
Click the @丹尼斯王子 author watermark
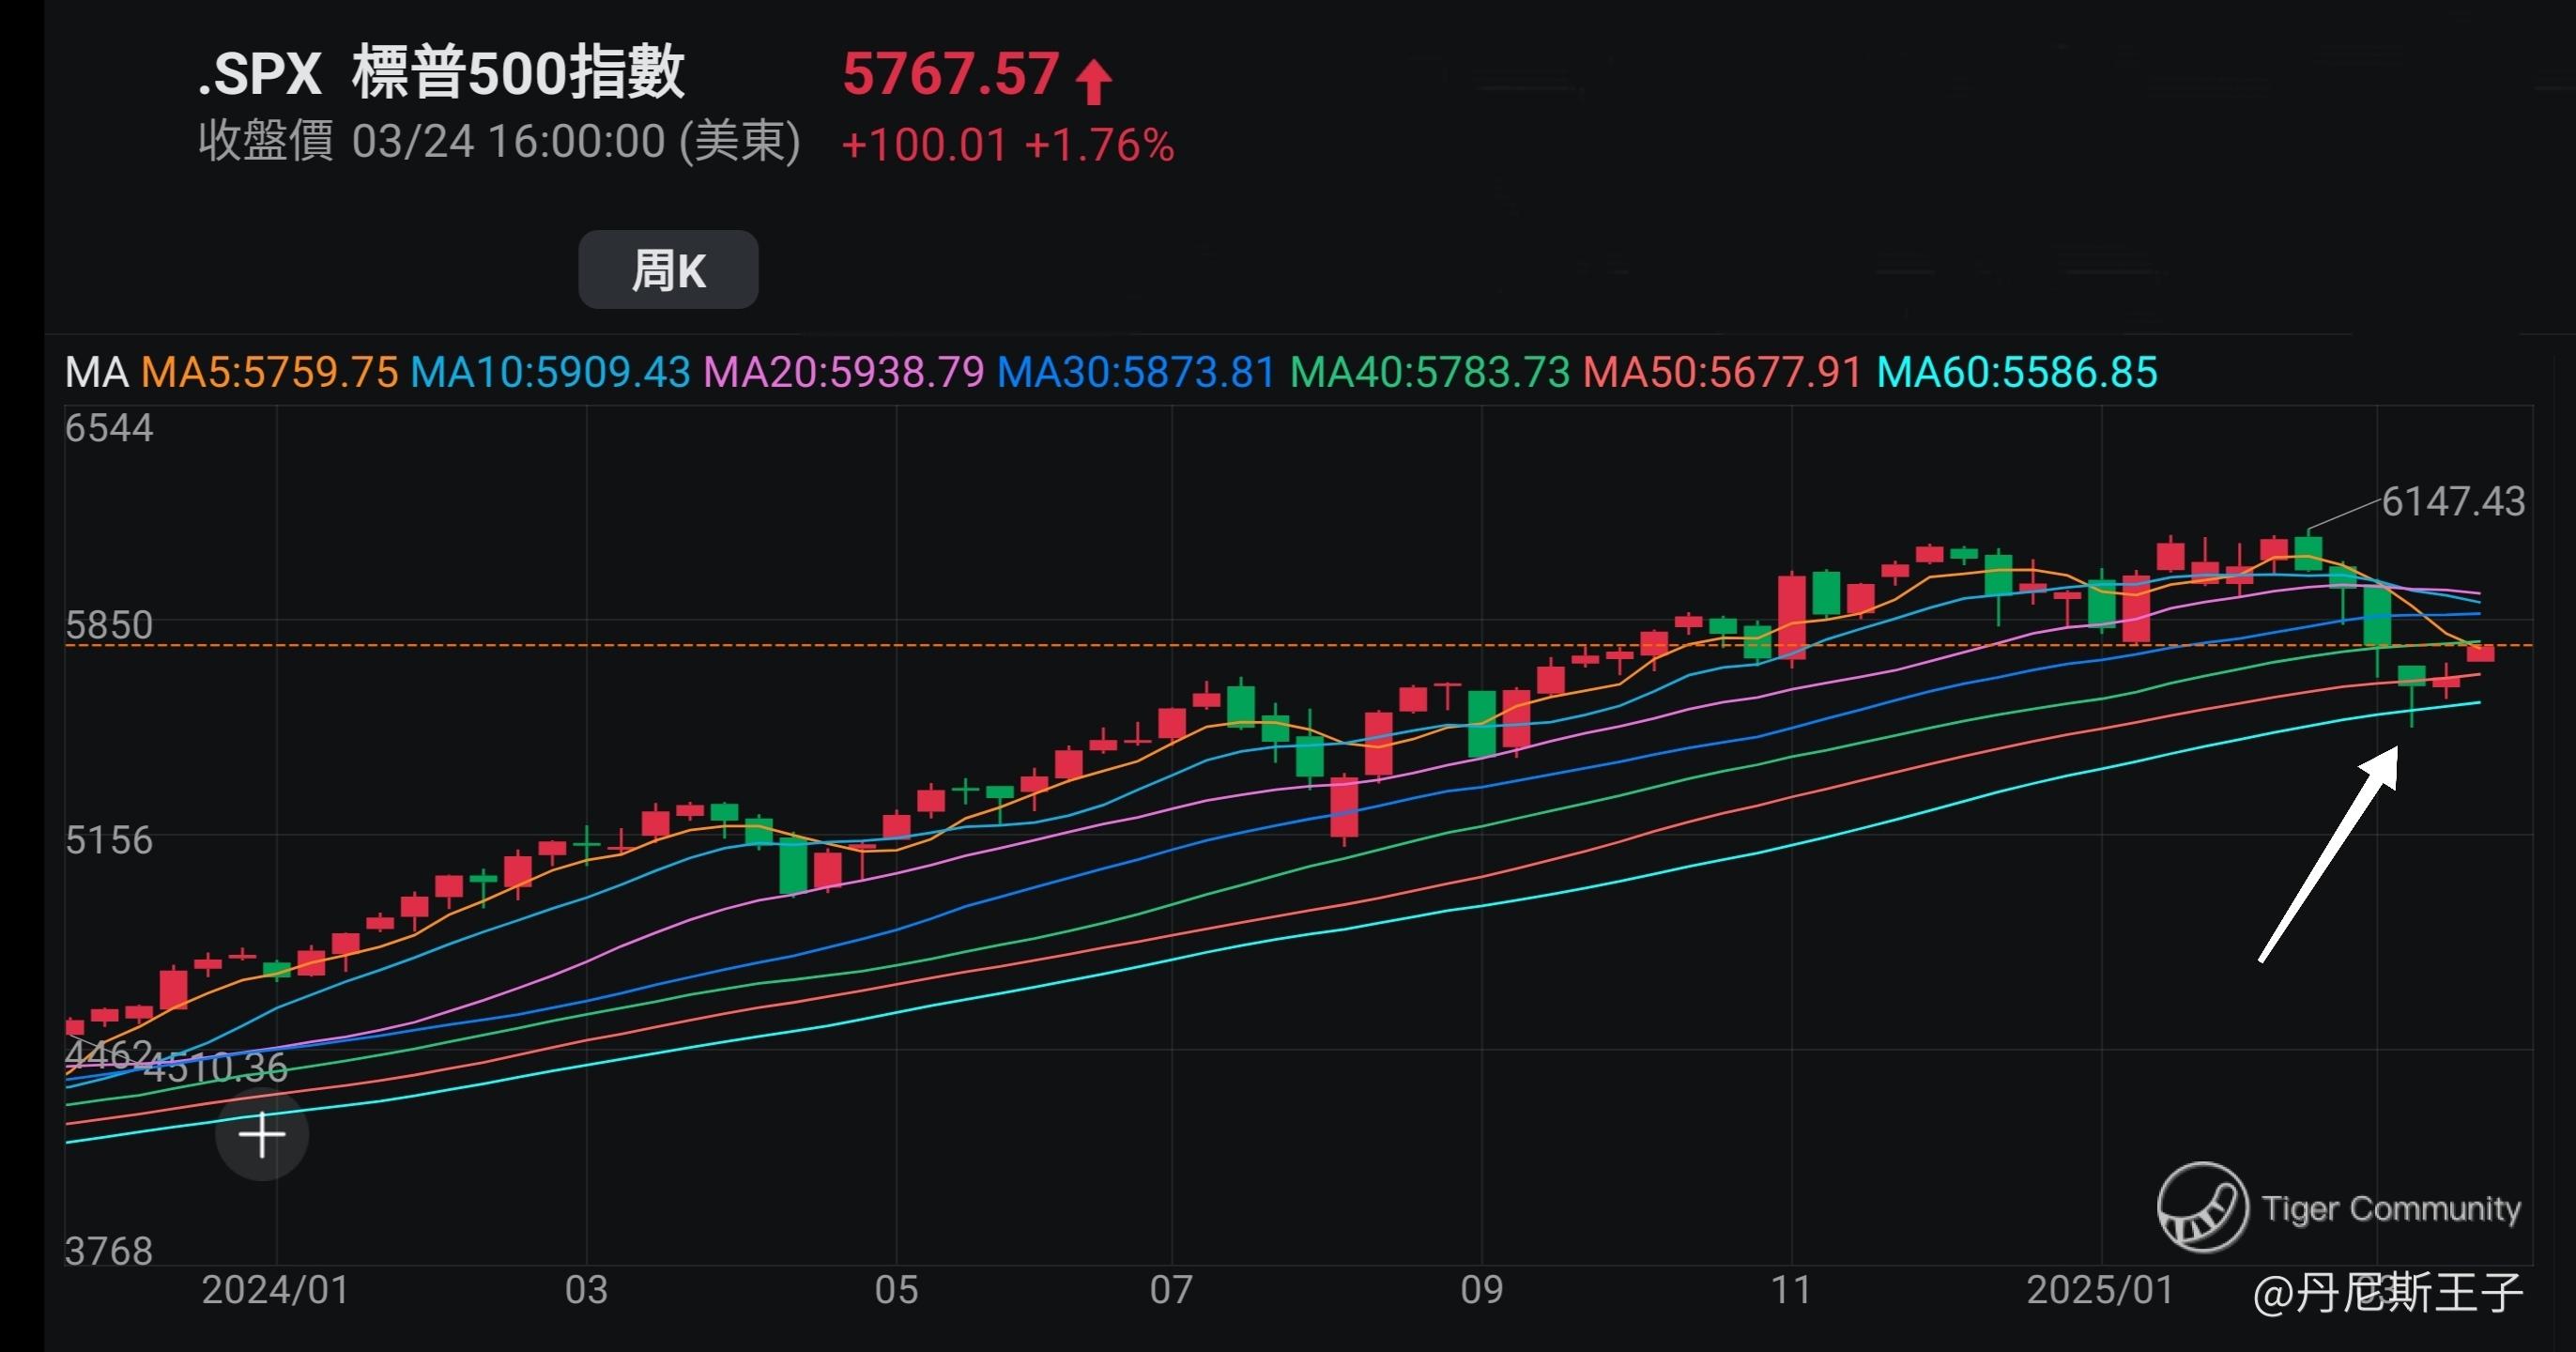[x=2388, y=1292]
